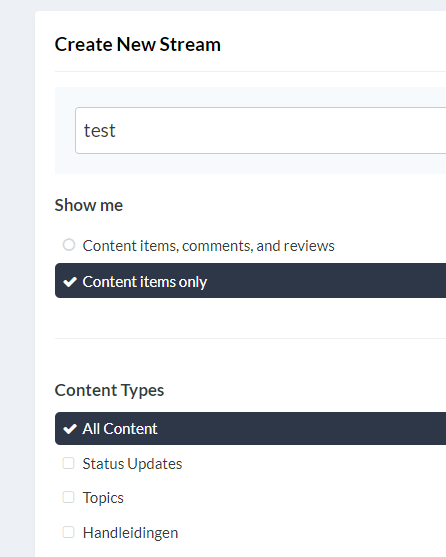Choose the "Content items only" label text
This screenshot has height=557, width=446.
145,282
